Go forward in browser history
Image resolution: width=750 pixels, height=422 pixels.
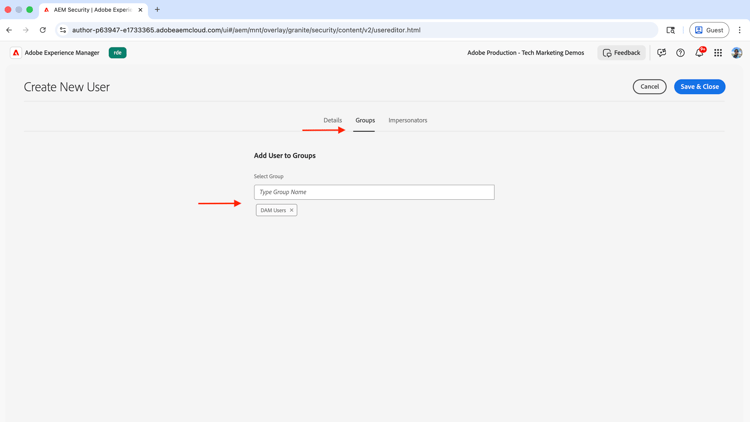point(26,30)
